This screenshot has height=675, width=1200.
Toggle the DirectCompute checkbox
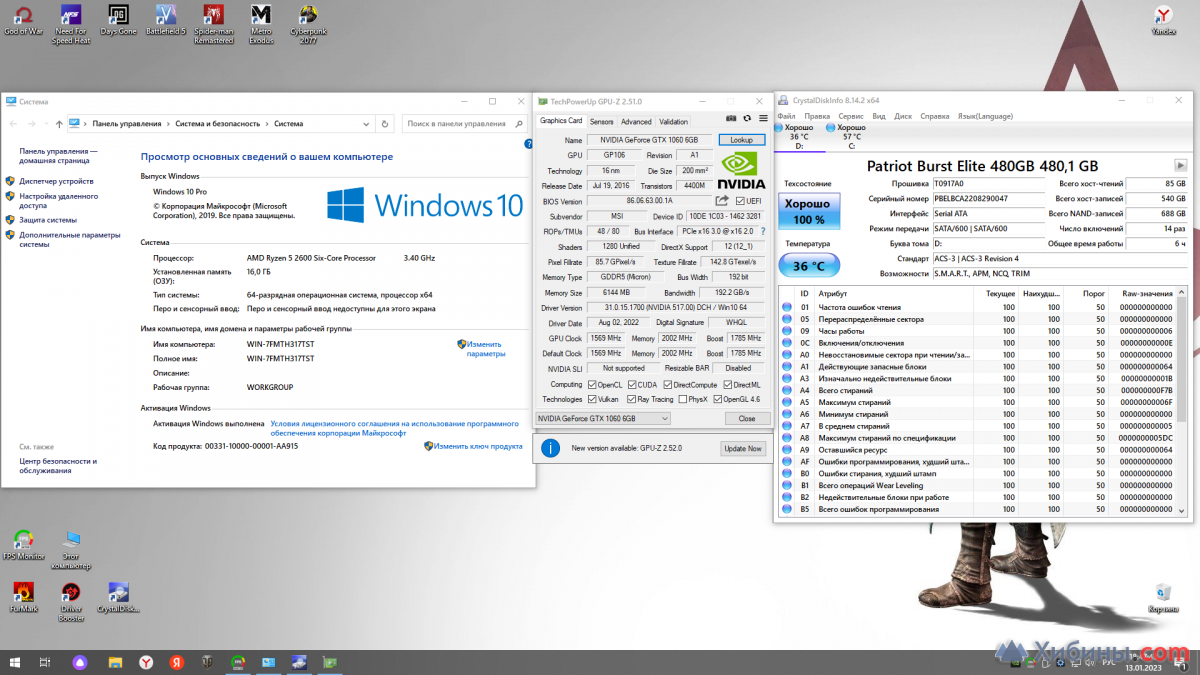667,384
